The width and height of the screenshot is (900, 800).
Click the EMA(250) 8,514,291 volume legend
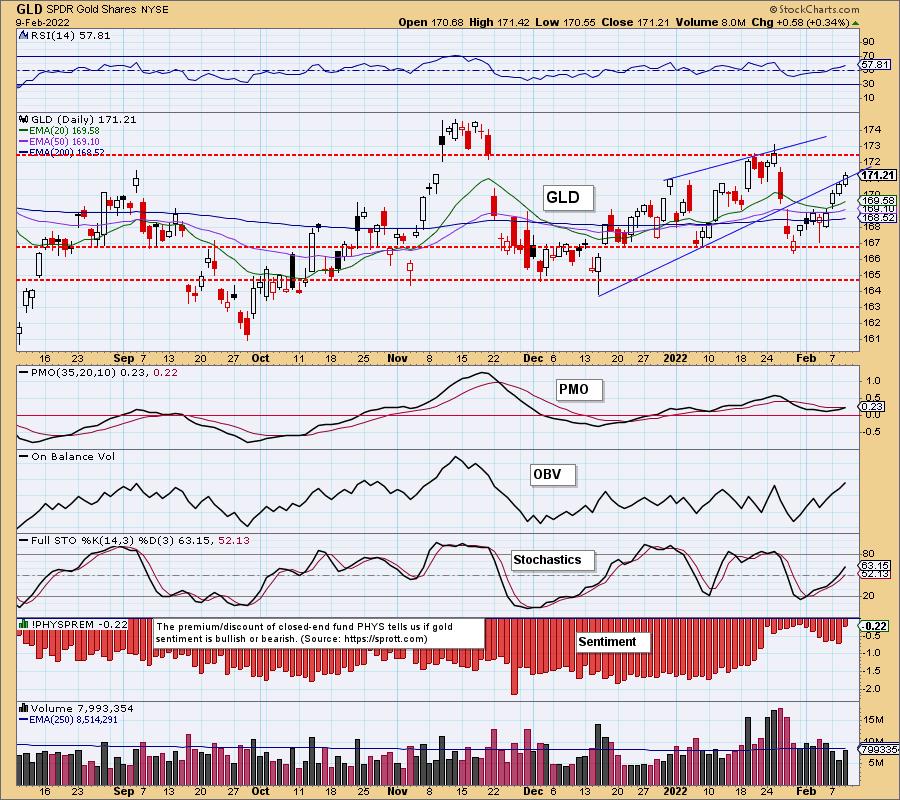(x=68, y=719)
